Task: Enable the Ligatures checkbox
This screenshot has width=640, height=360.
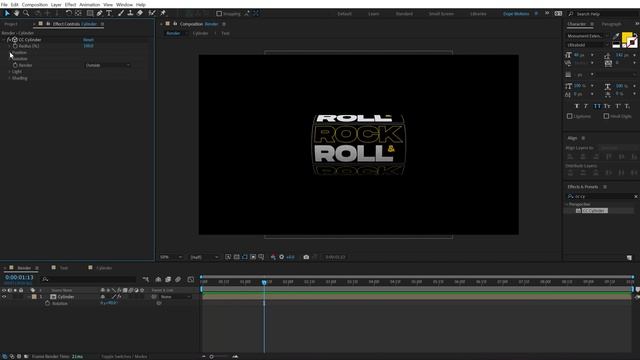Action: coord(569,116)
